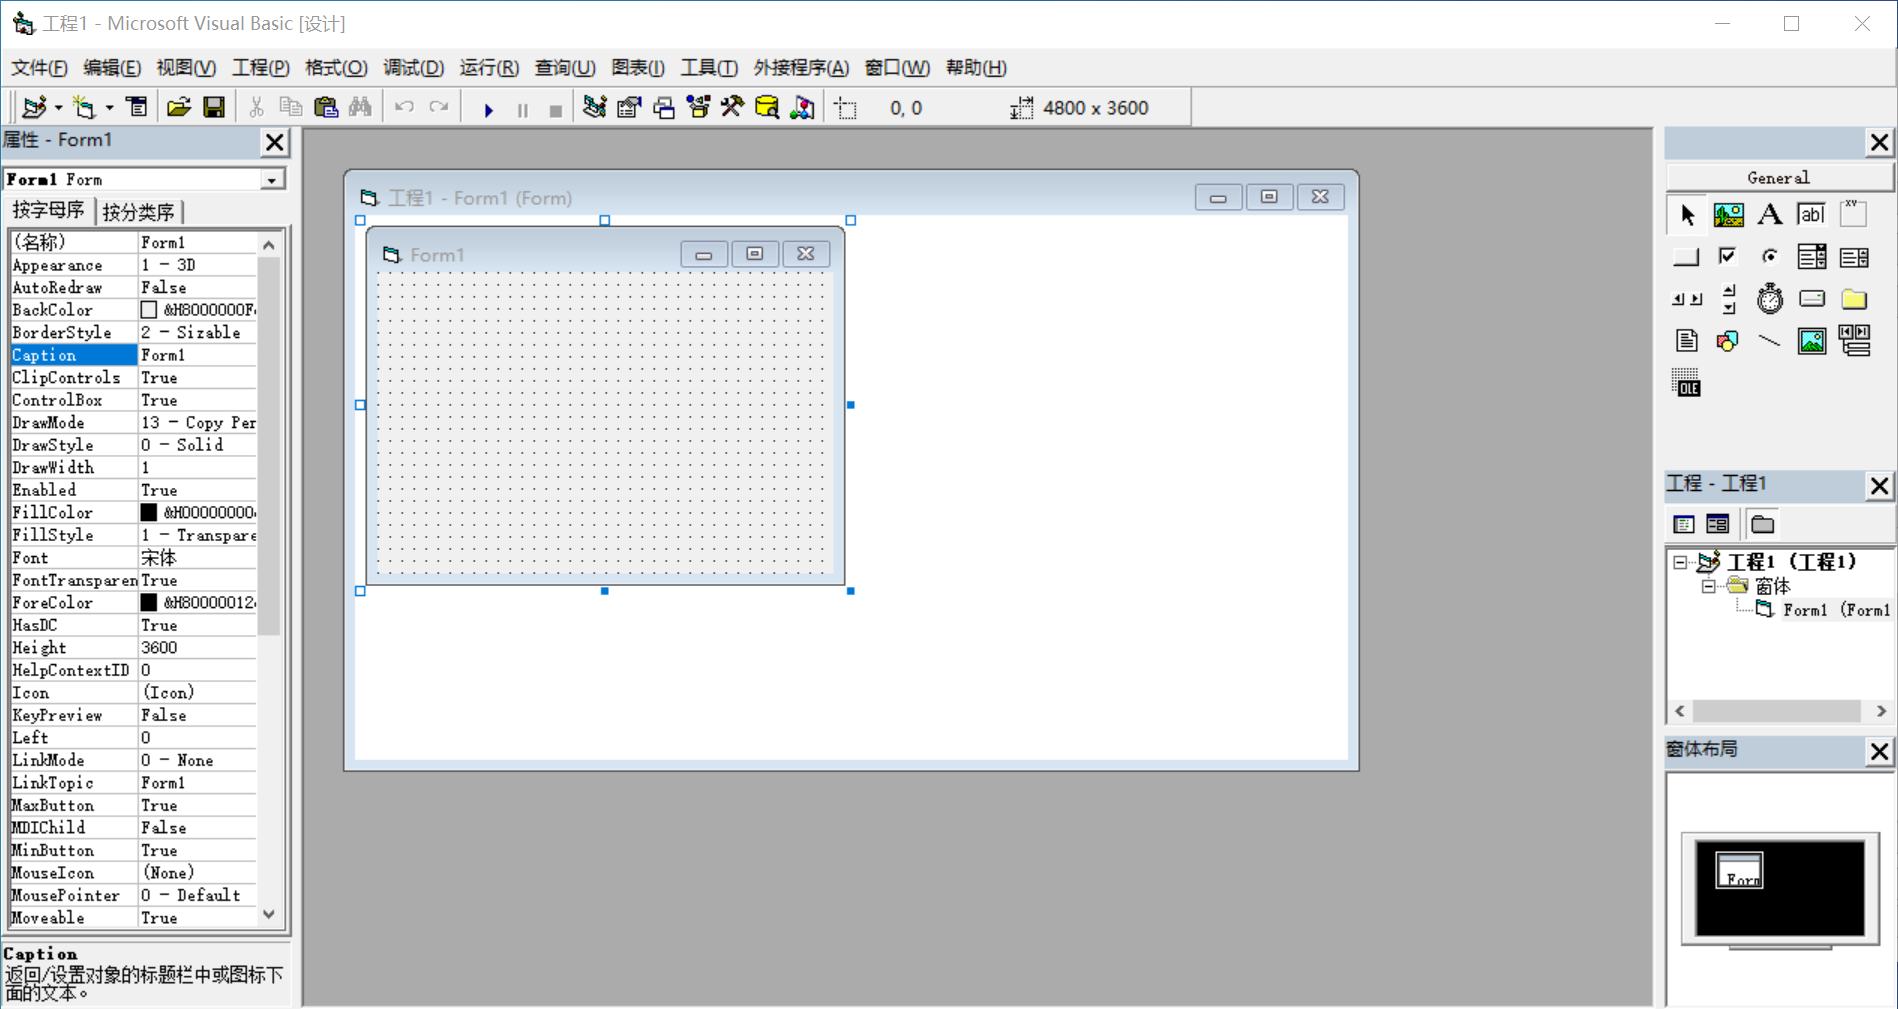The width and height of the screenshot is (1898, 1009).
Task: Click the Form thumbnail in layout window
Action: pos(1740,870)
